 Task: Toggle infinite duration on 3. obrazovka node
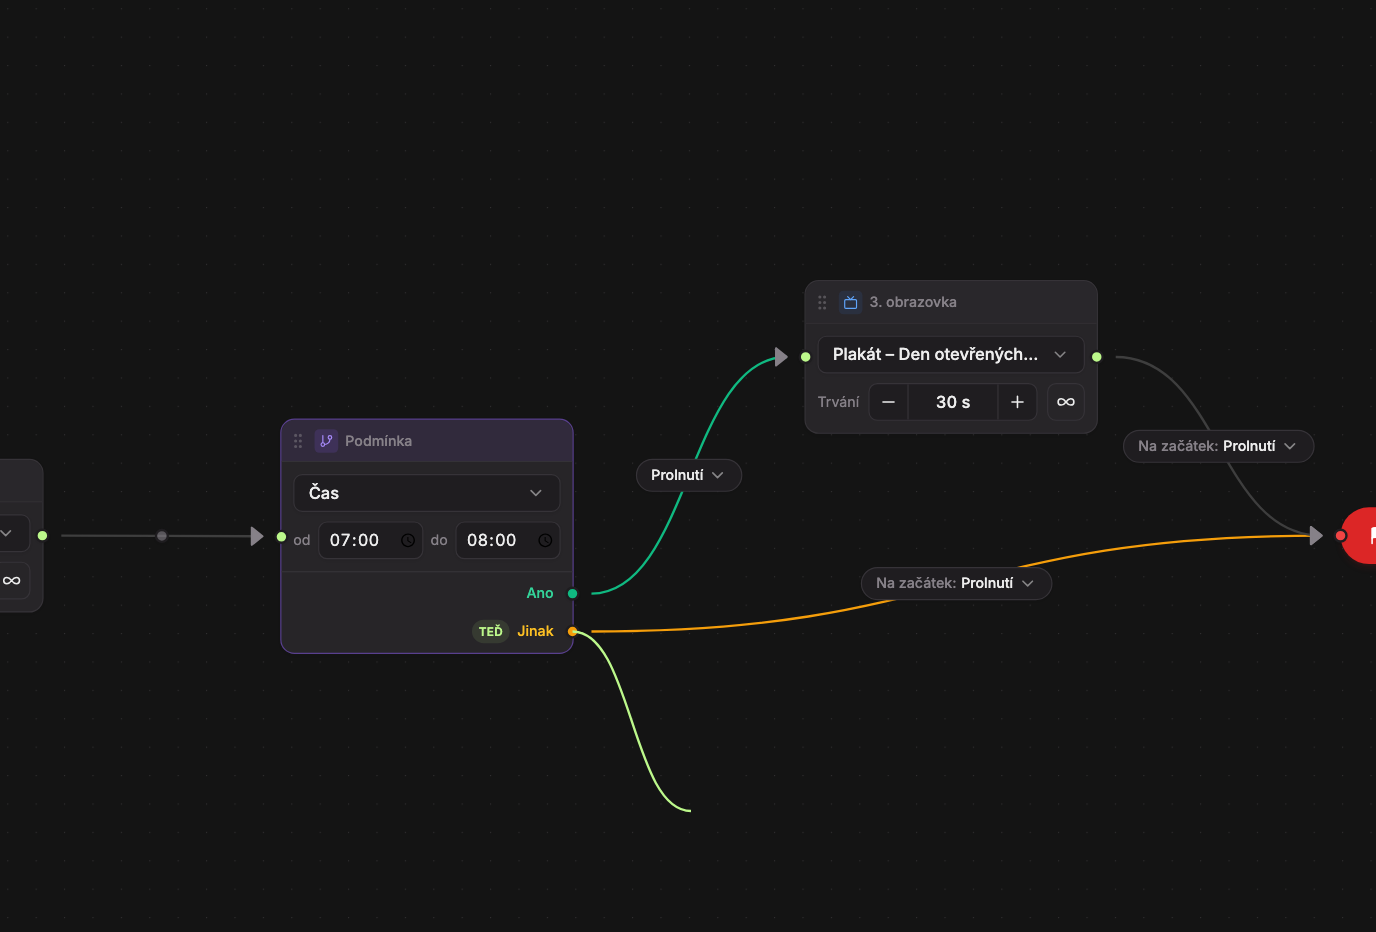pyautogui.click(x=1066, y=402)
